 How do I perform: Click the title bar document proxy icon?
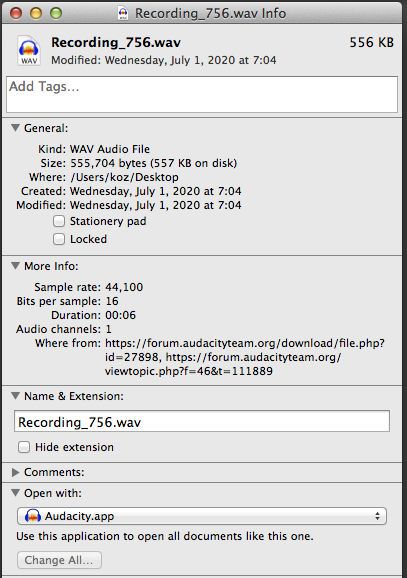pos(123,13)
